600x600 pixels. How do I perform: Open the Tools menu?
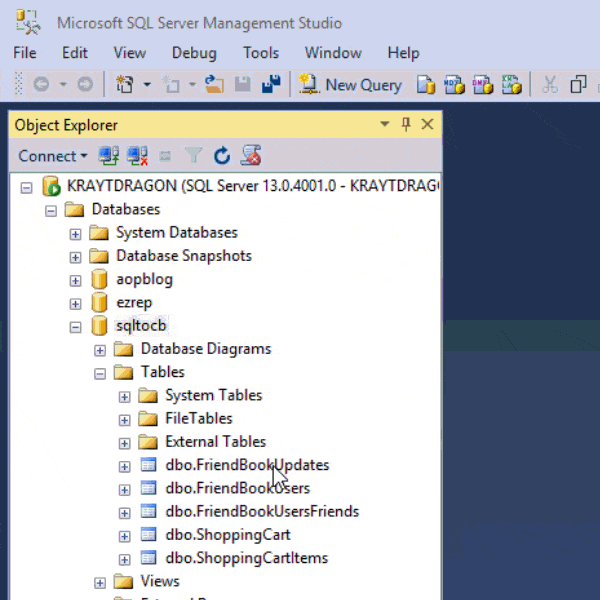[x=261, y=53]
